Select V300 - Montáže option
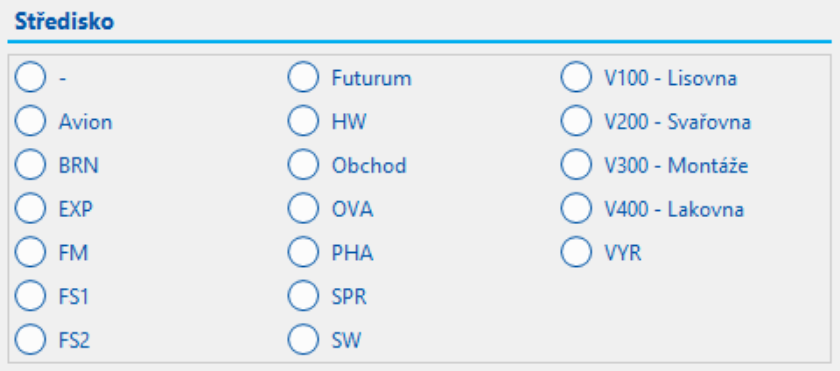The height and width of the screenshot is (371, 840). tap(576, 164)
